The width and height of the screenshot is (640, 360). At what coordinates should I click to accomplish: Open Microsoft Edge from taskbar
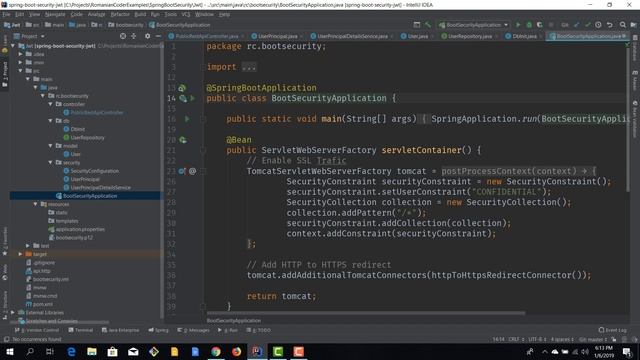pos(71,351)
